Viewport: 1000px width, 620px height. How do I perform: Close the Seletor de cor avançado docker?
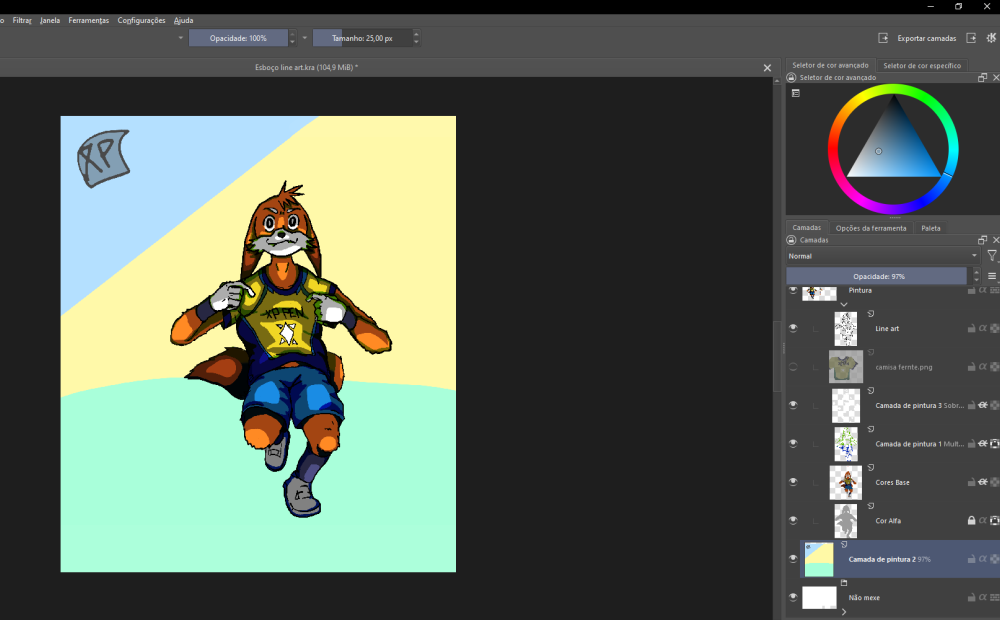pyautogui.click(x=996, y=77)
